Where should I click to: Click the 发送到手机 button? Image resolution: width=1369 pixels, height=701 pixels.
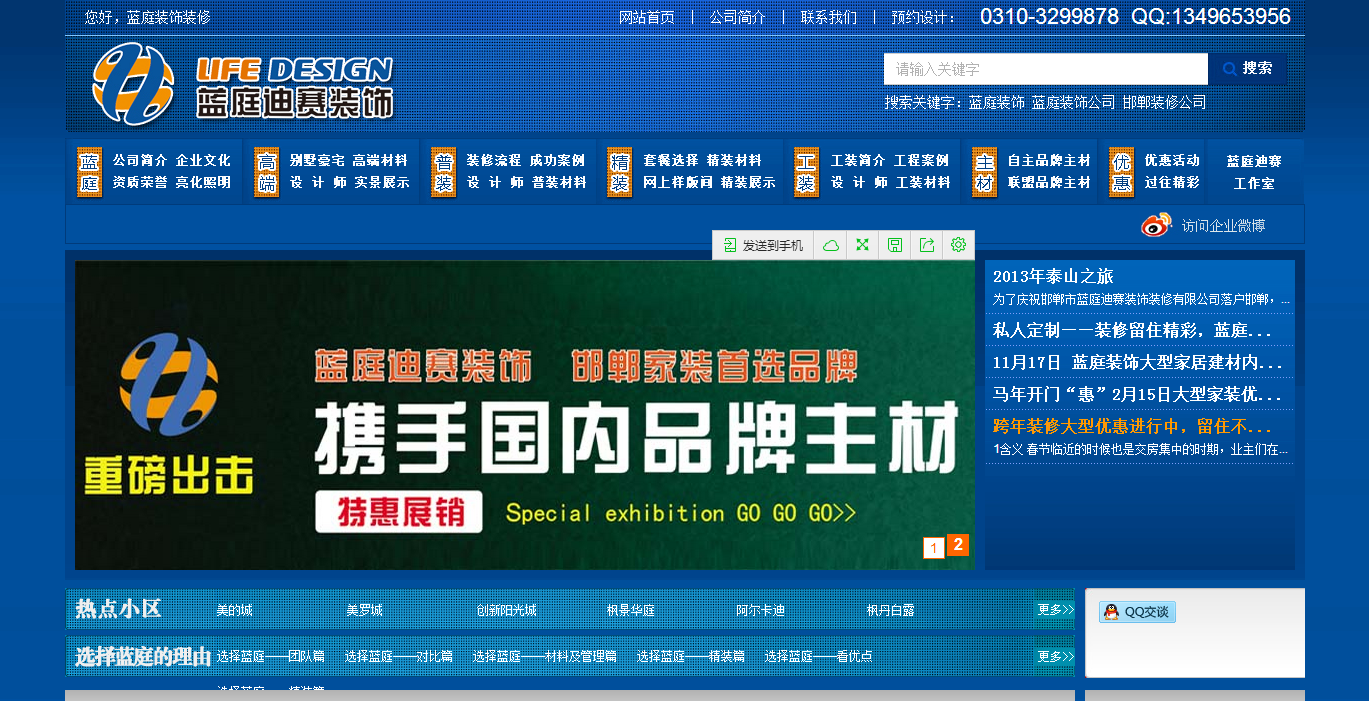pyautogui.click(x=763, y=245)
